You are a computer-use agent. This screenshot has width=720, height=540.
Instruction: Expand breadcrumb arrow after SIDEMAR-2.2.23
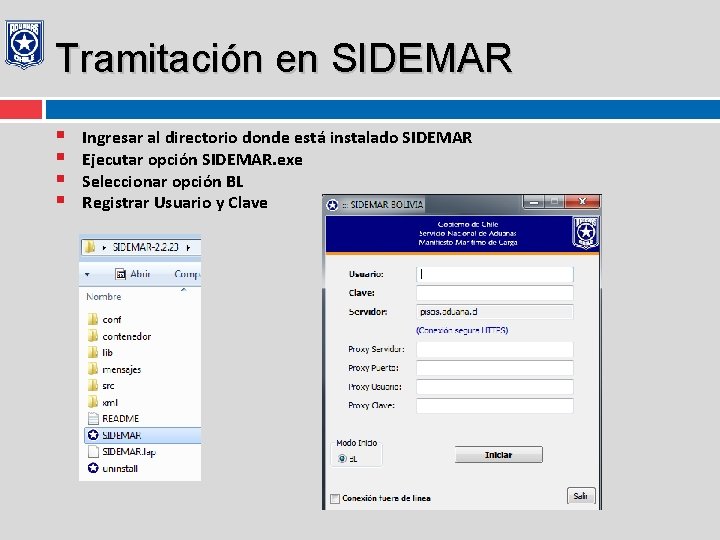click(x=188, y=248)
